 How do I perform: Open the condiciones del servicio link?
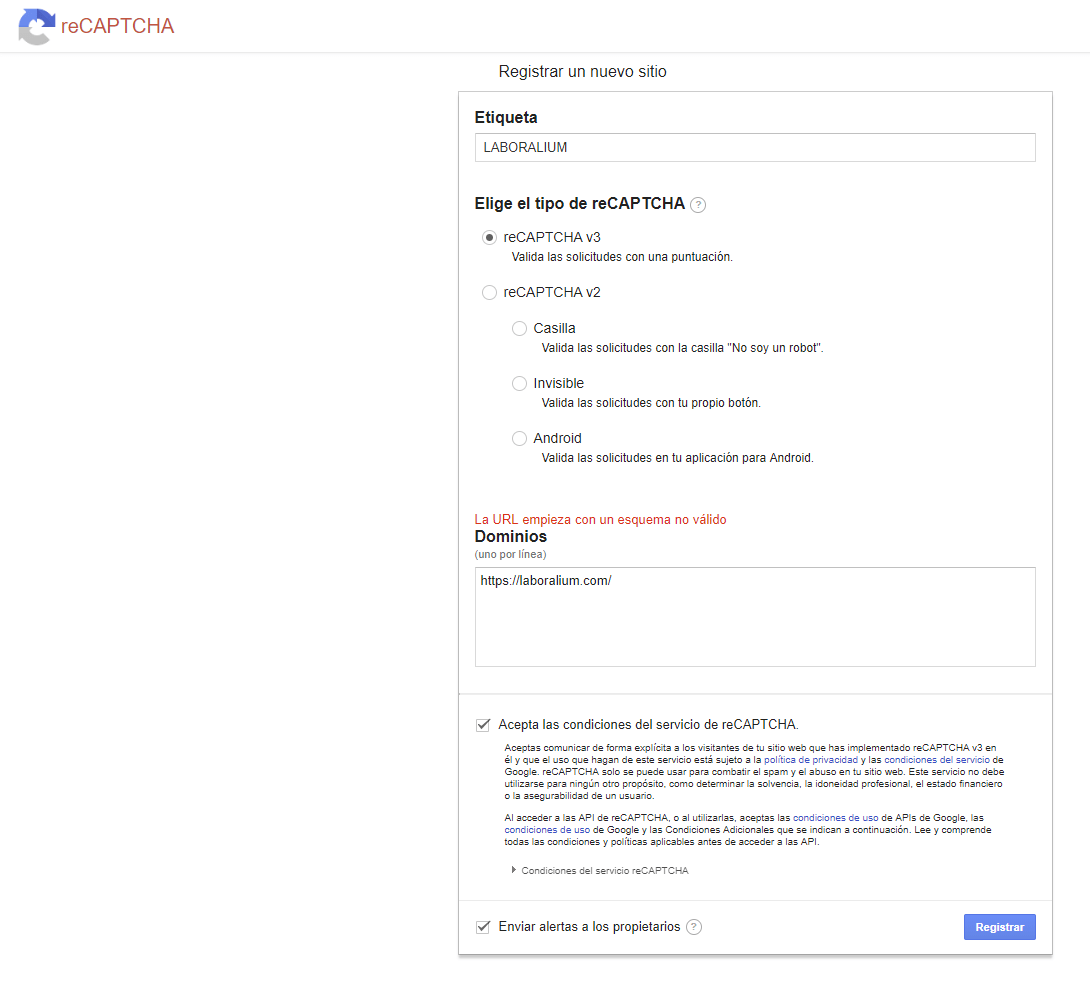pyautogui.click(x=936, y=760)
